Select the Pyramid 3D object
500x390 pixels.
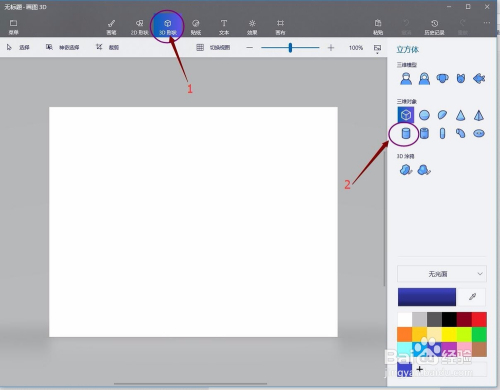479,115
